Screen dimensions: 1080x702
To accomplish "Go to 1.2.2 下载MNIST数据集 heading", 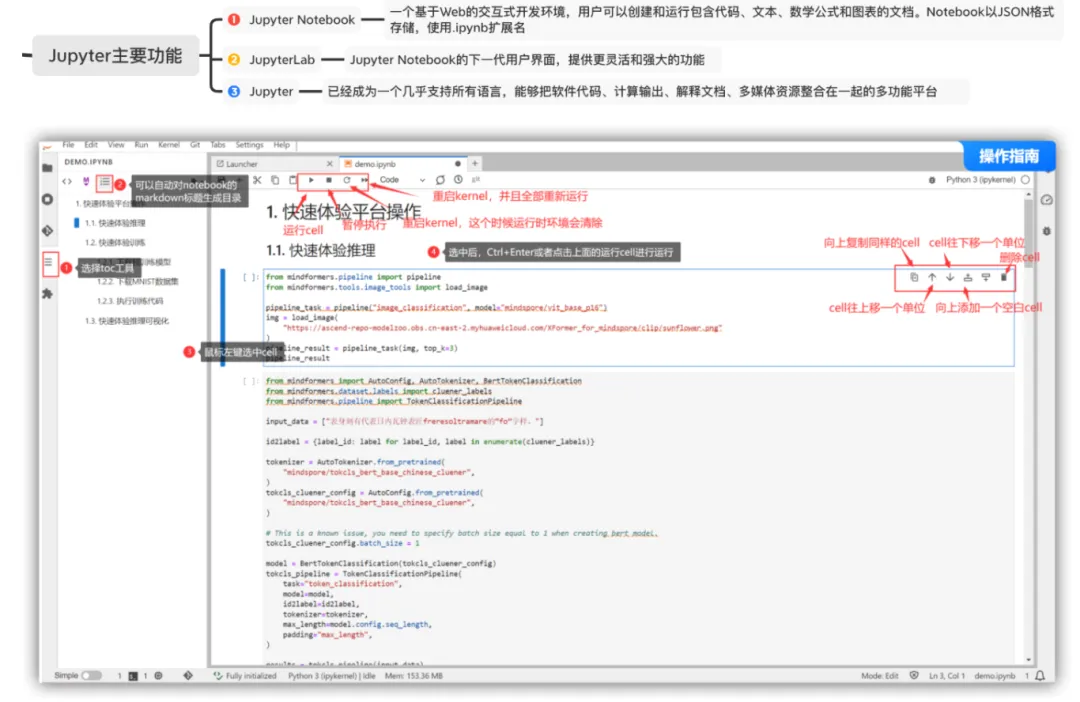I will pos(138,281).
